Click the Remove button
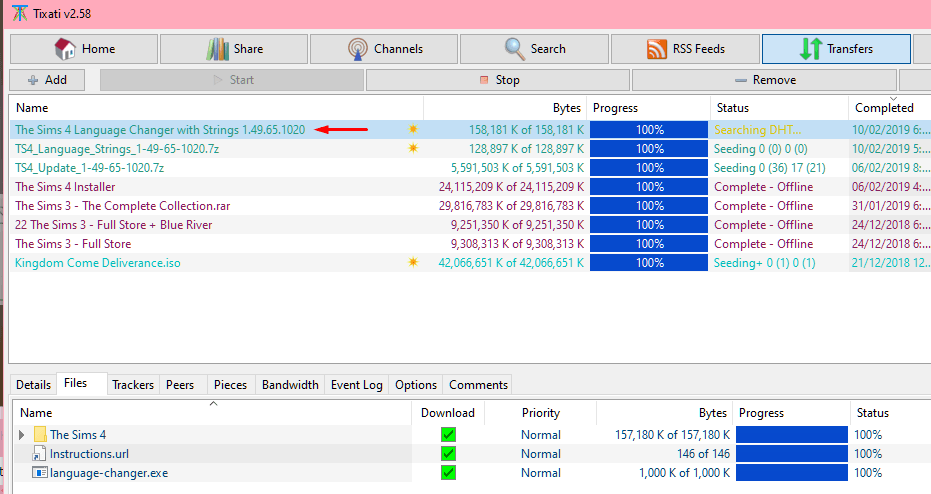Screen dimensions: 931x494 764,80
